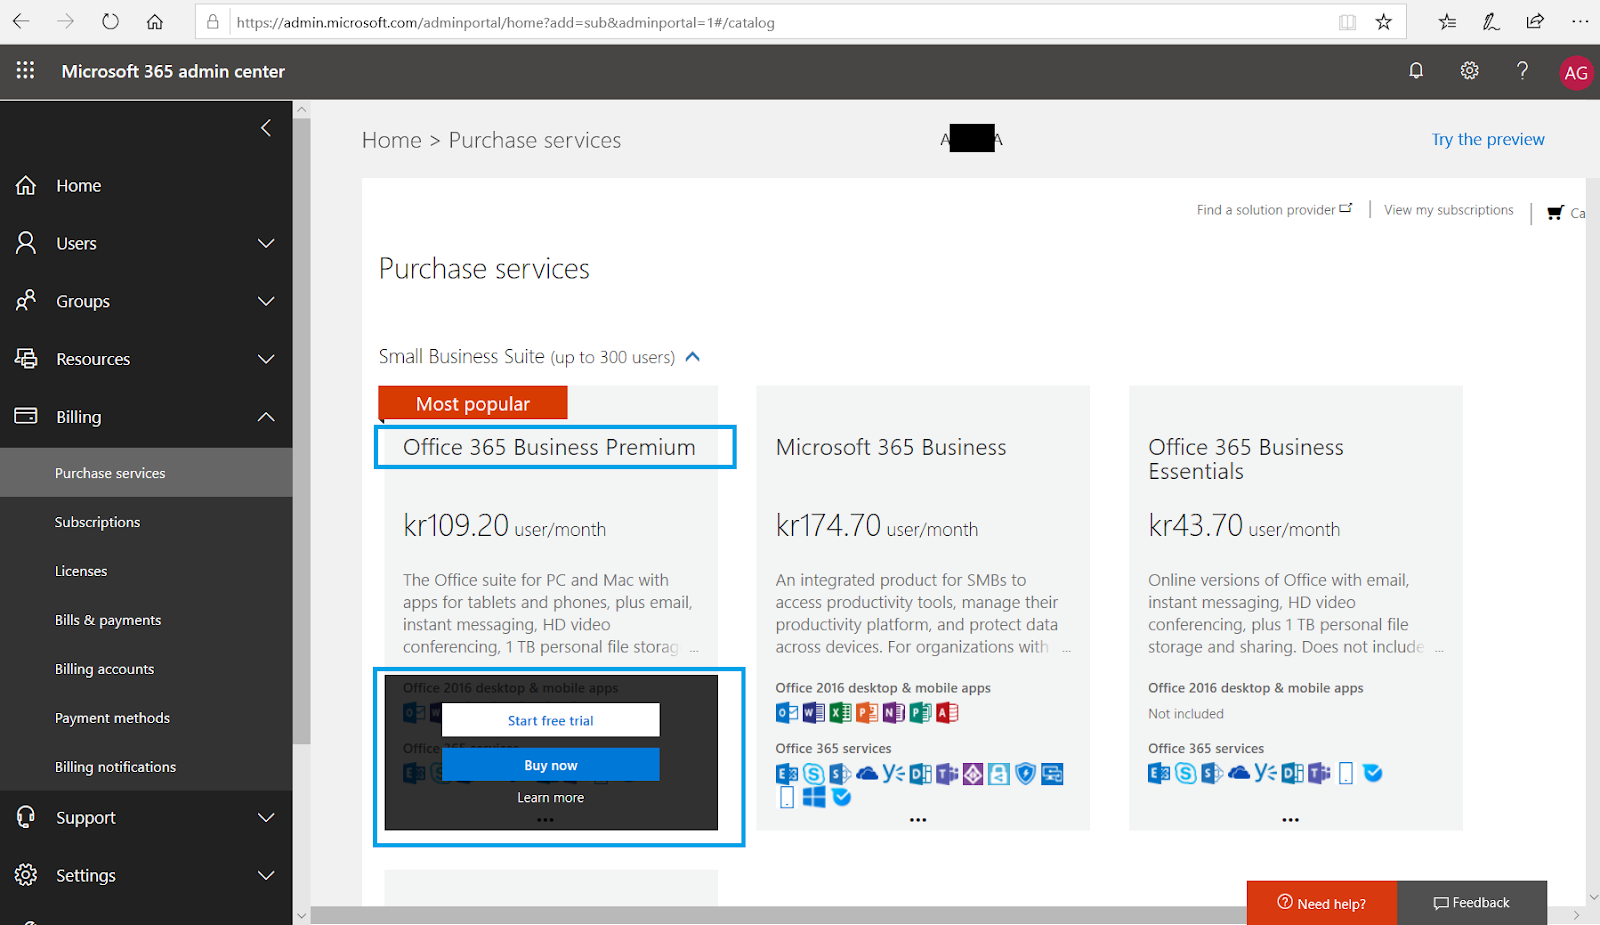Open the browser Share icon
The height and width of the screenshot is (925, 1600).
coord(1535,21)
